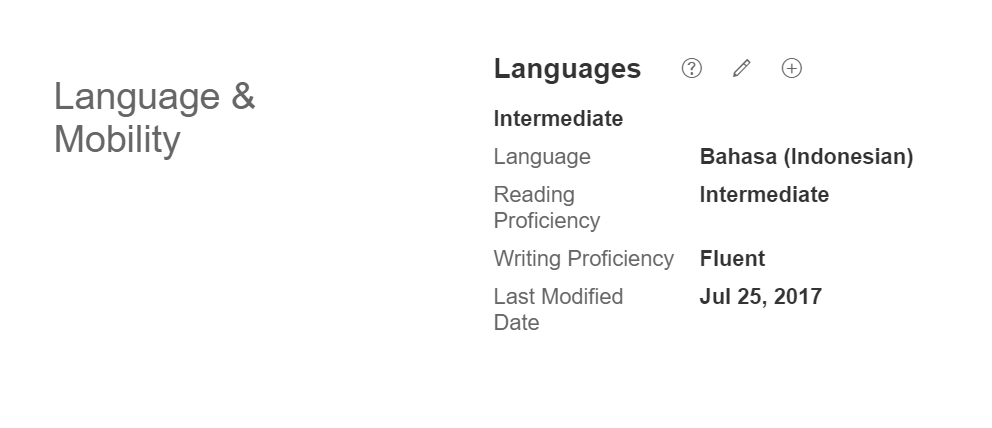992x428 pixels.
Task: Select the Jul 25, 2017 date value
Action: point(760,297)
